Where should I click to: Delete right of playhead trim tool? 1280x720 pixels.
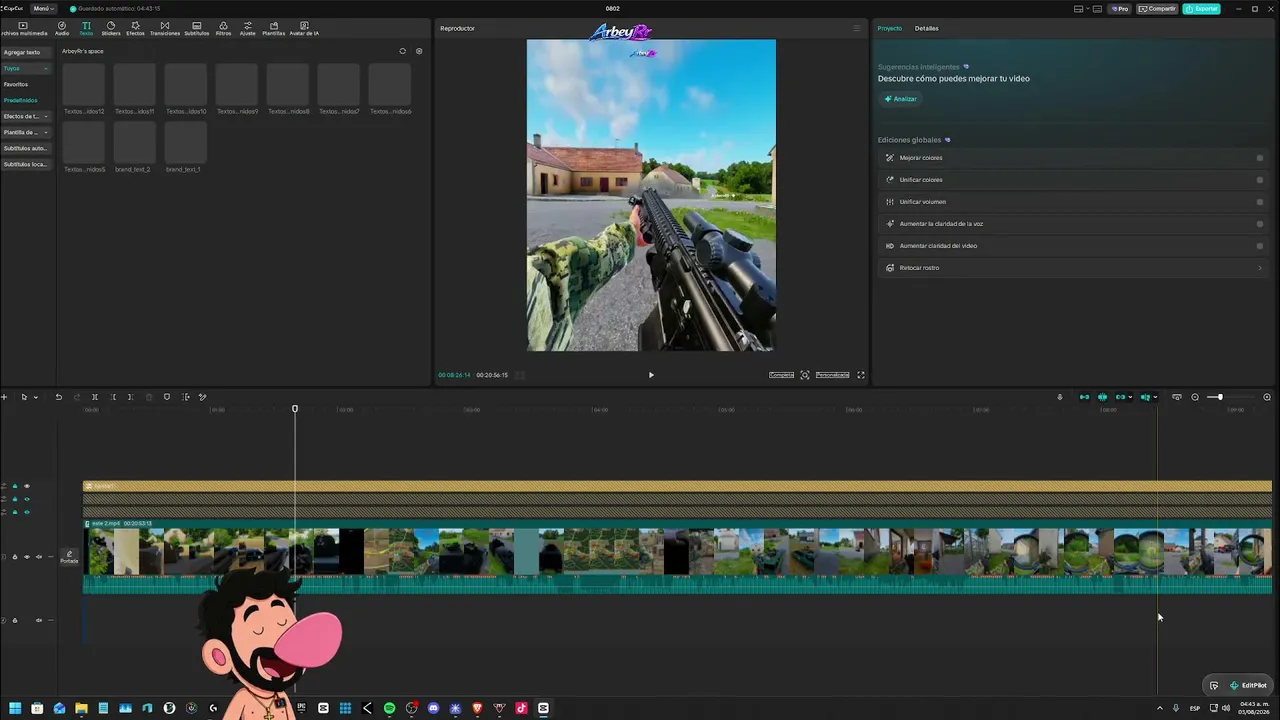coord(130,397)
